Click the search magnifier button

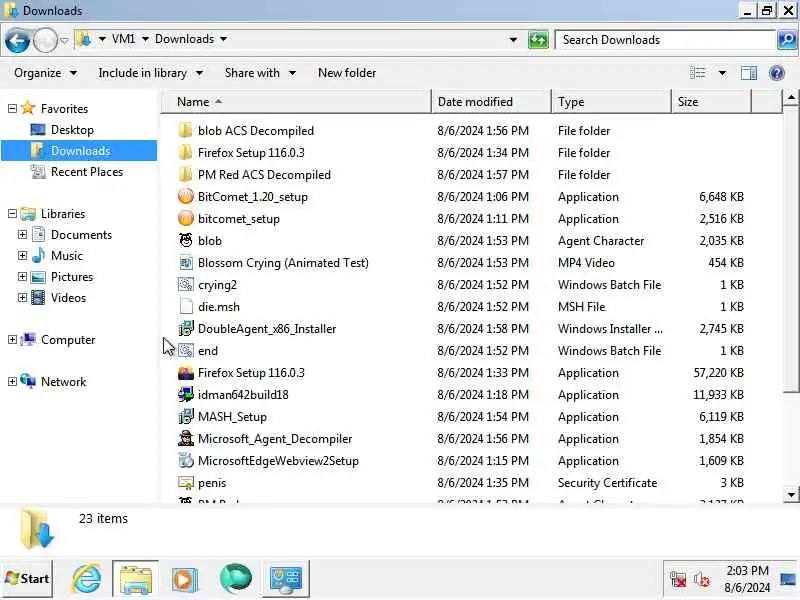(x=787, y=40)
